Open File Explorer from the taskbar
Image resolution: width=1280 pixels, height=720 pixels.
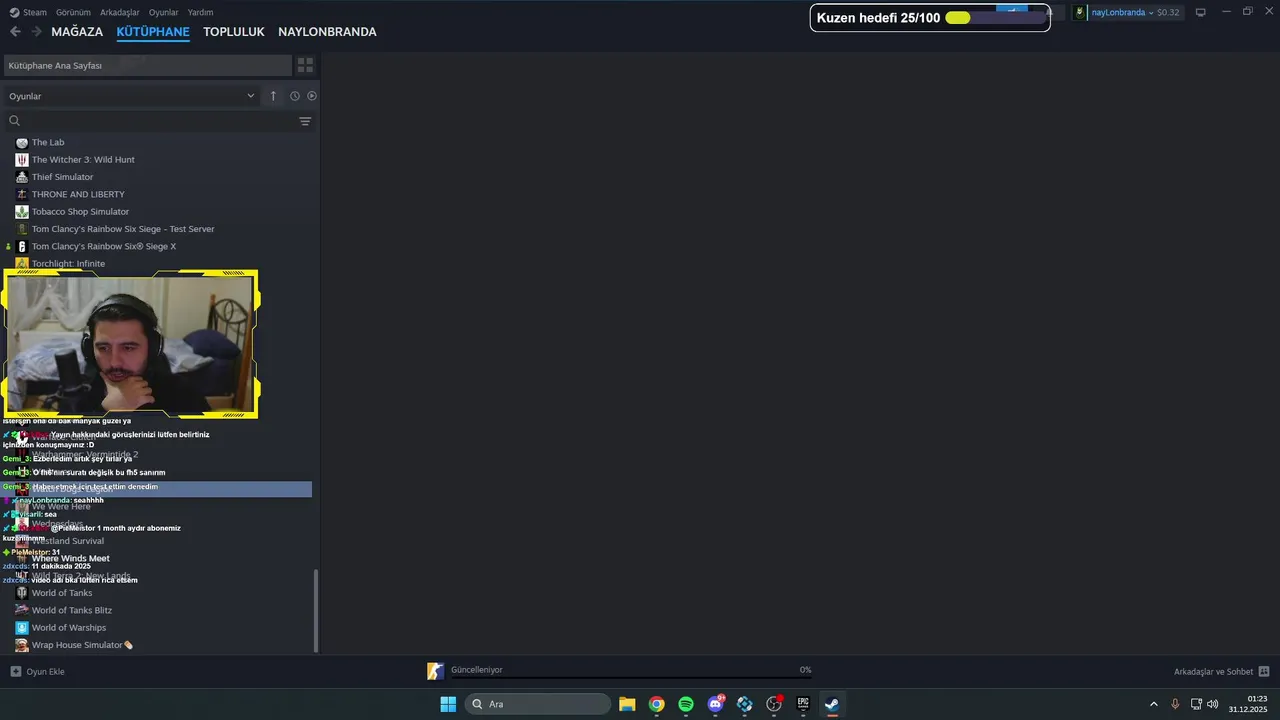click(x=627, y=704)
